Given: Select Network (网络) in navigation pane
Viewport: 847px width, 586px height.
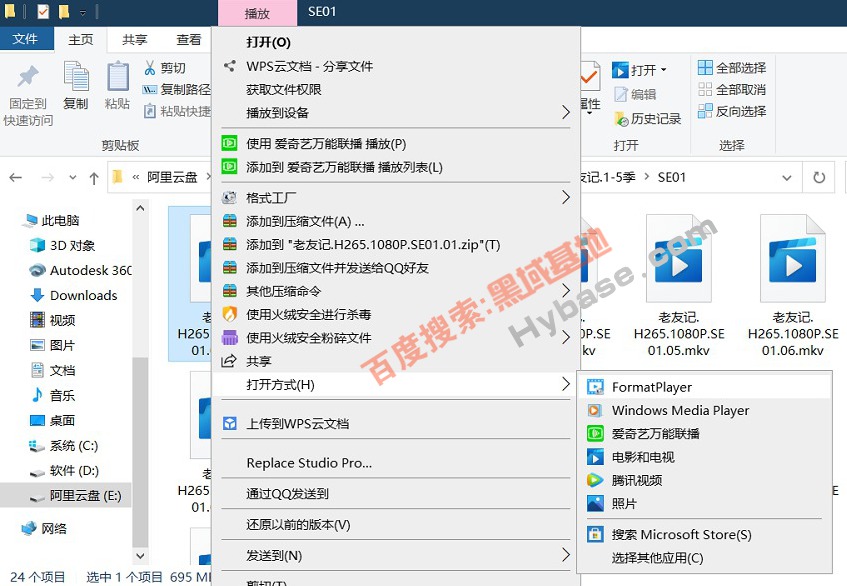Looking at the screenshot, I should tap(44, 528).
